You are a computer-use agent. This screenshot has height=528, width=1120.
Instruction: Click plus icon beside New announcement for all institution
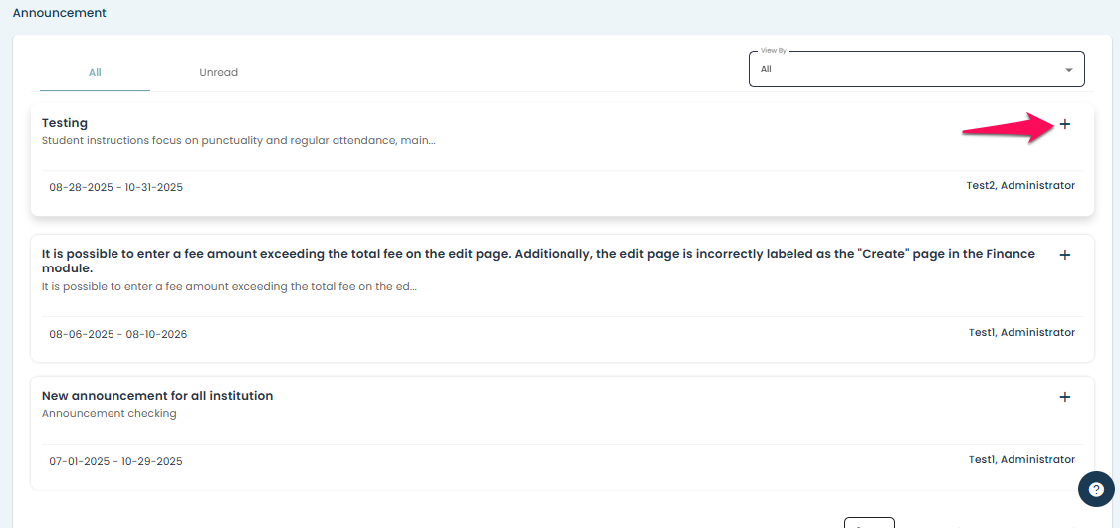(x=1064, y=397)
